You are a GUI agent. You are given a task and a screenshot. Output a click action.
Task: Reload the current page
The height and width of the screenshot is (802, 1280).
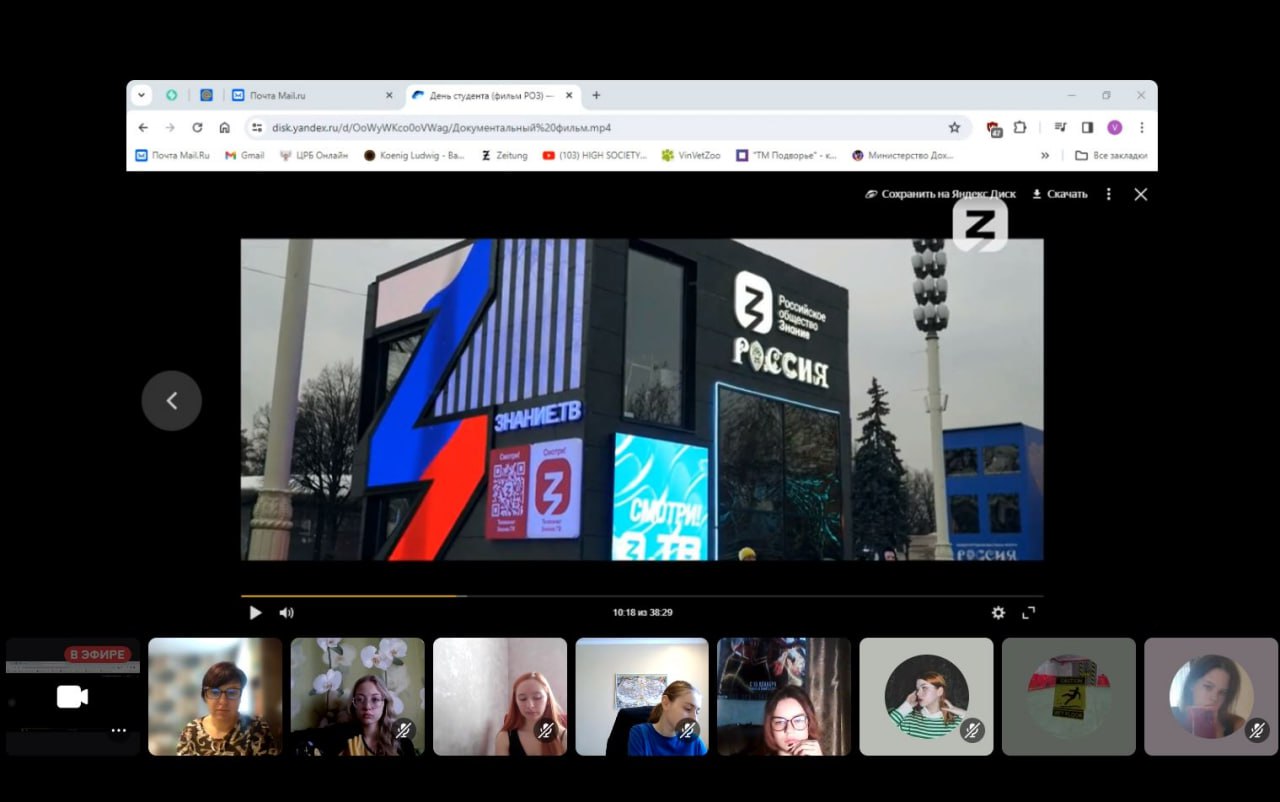197,127
